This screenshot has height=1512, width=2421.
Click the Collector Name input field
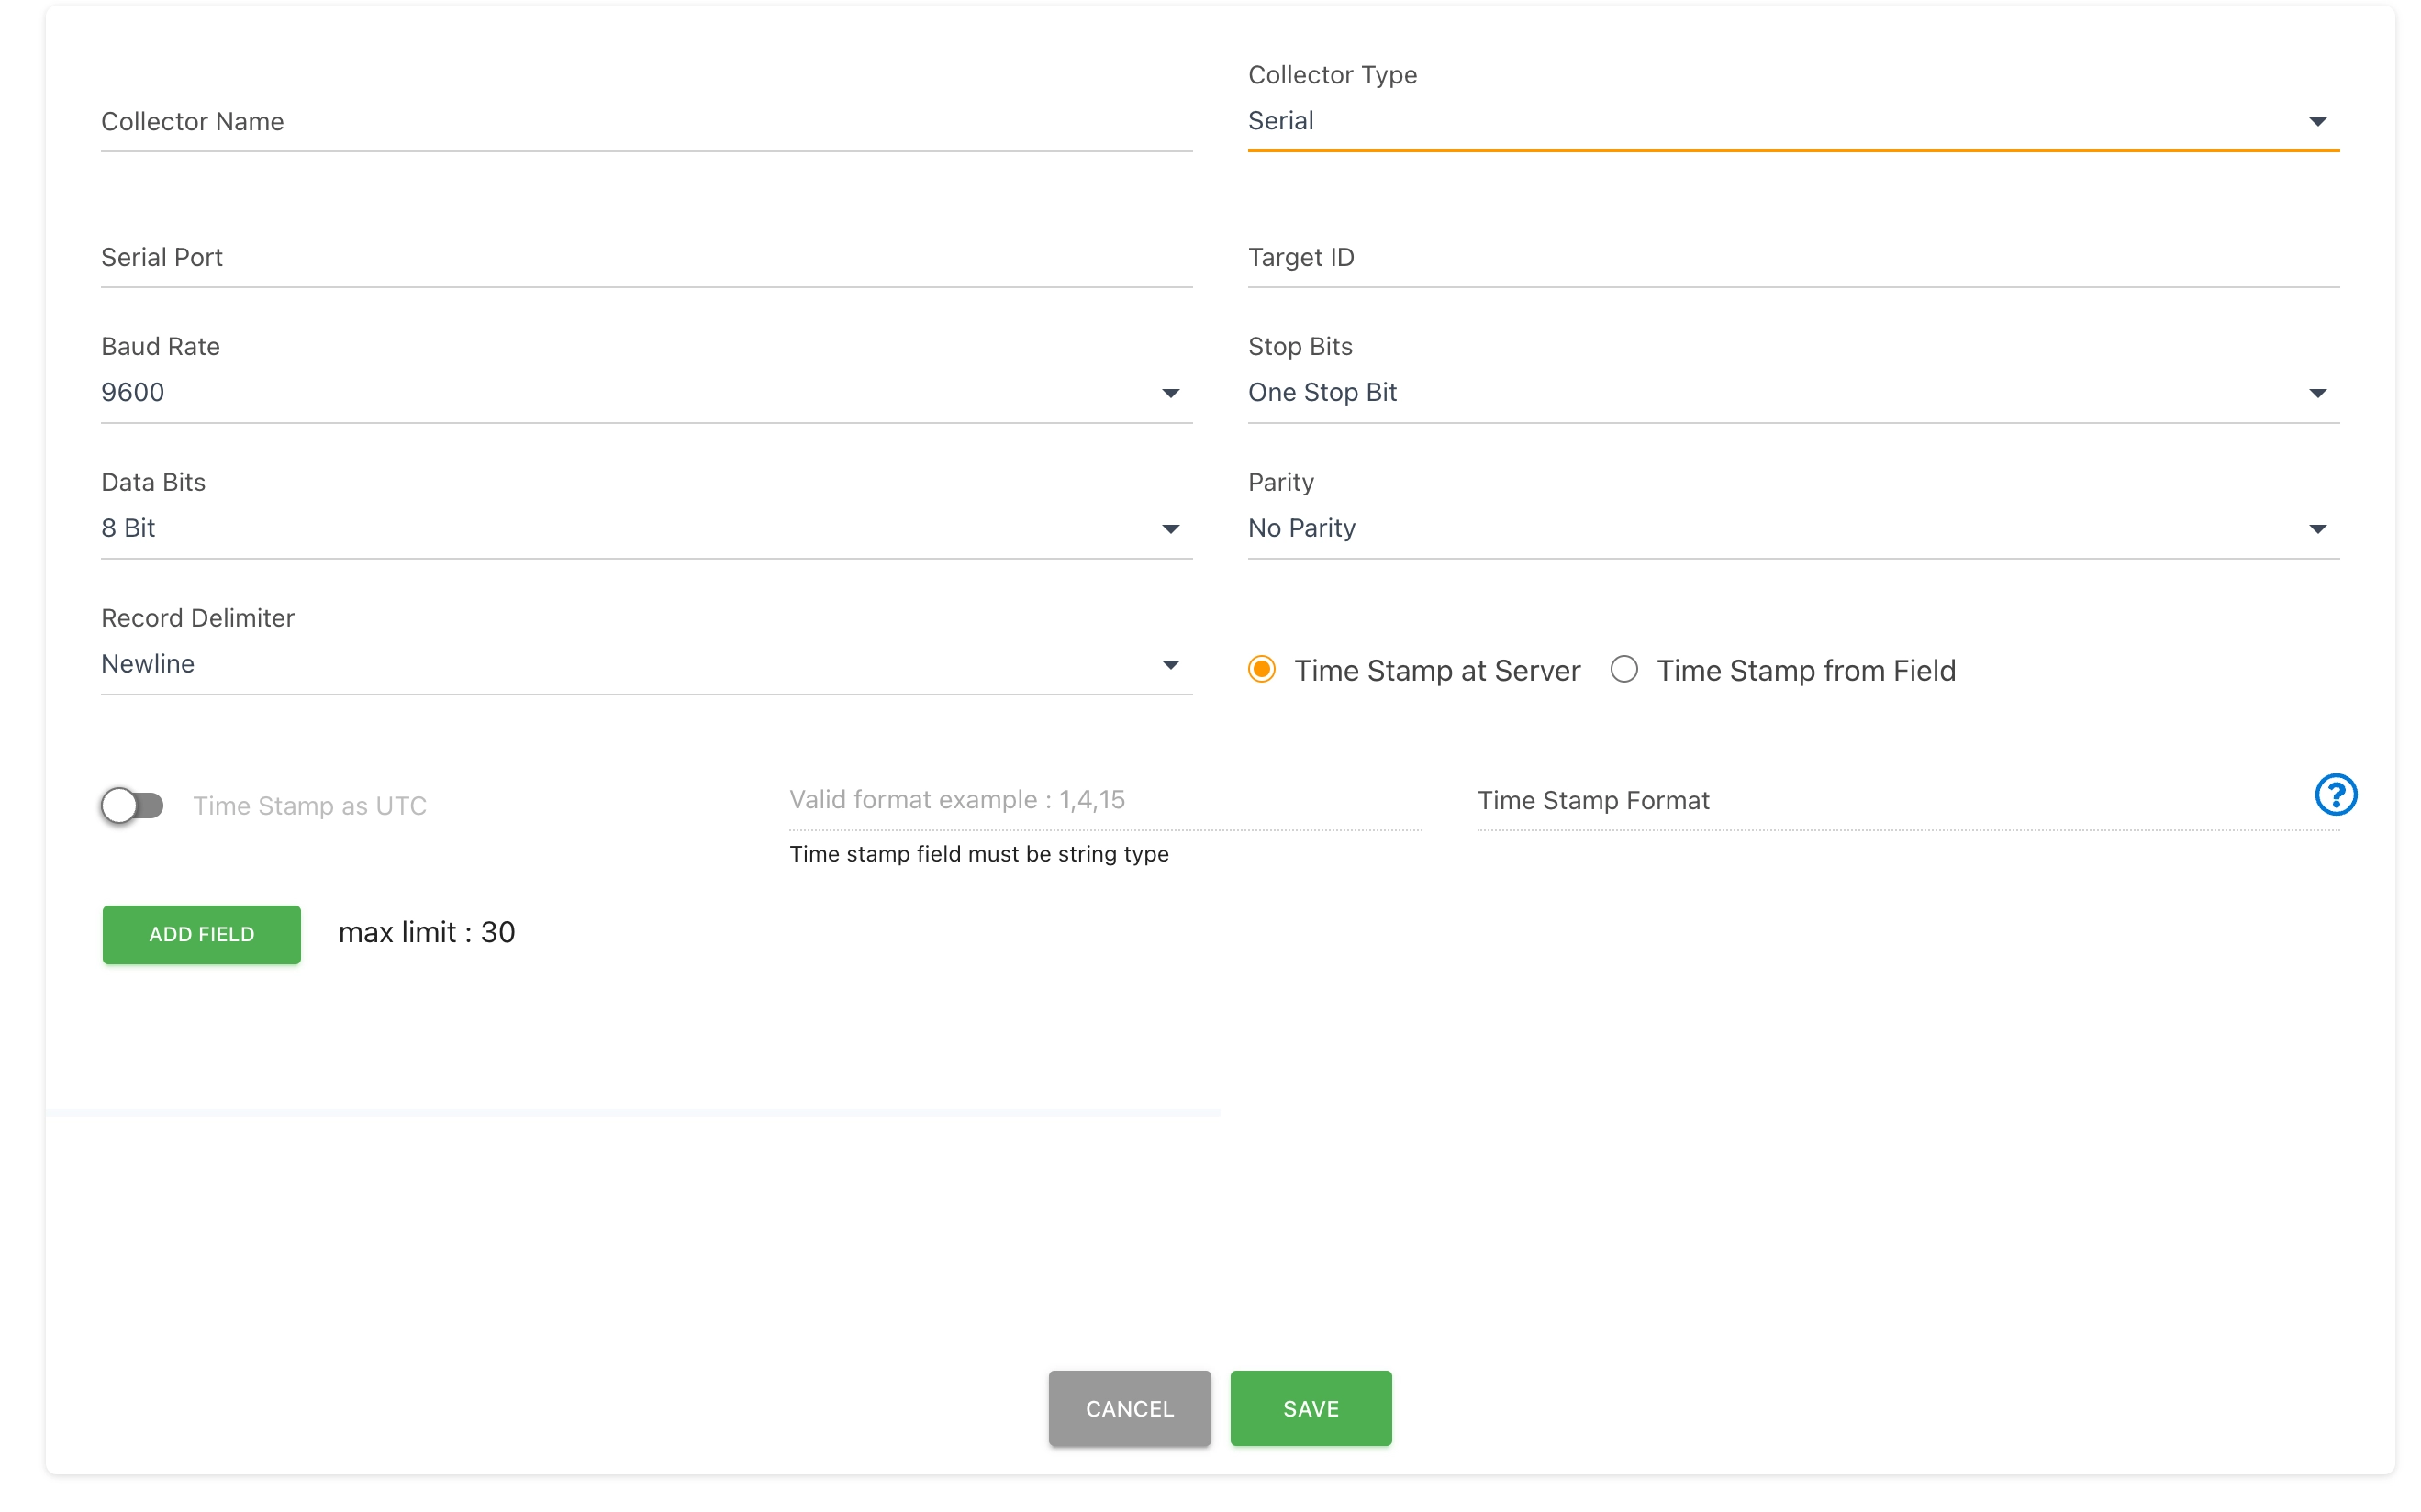coord(646,121)
